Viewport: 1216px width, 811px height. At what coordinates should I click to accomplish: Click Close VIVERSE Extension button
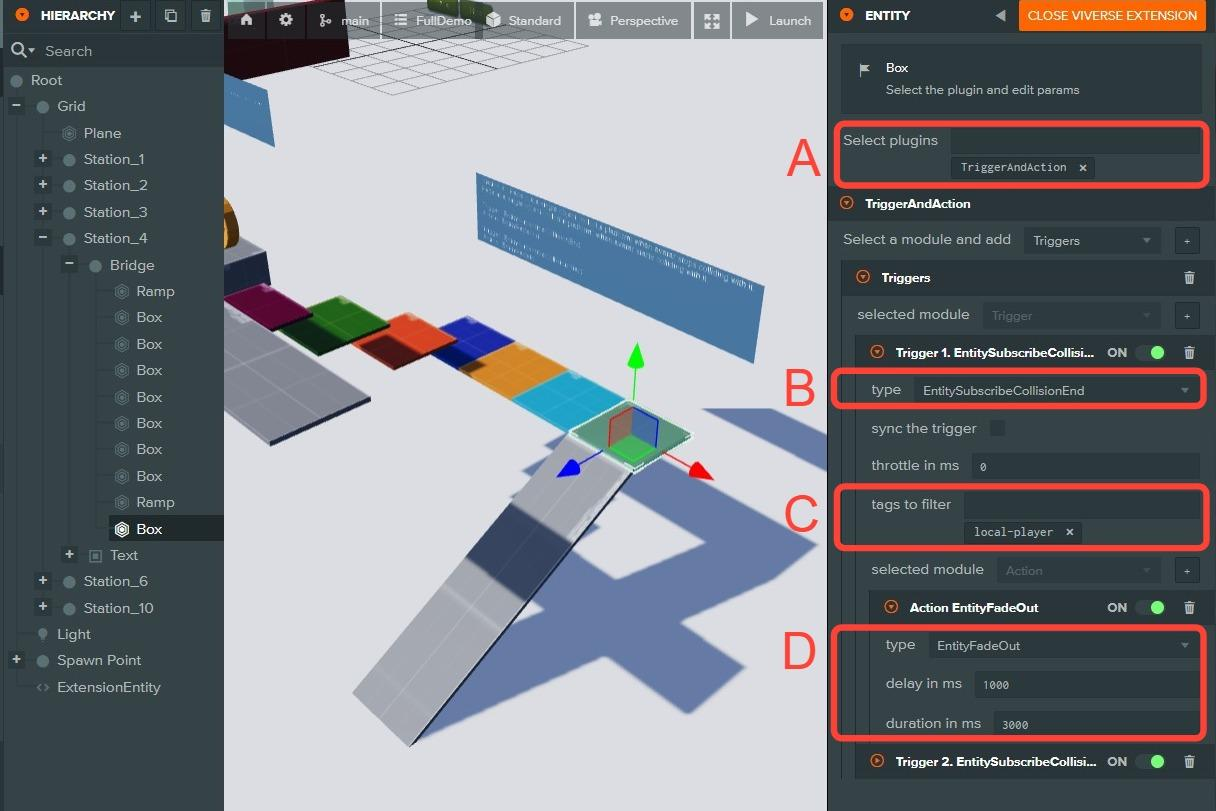(x=1111, y=16)
